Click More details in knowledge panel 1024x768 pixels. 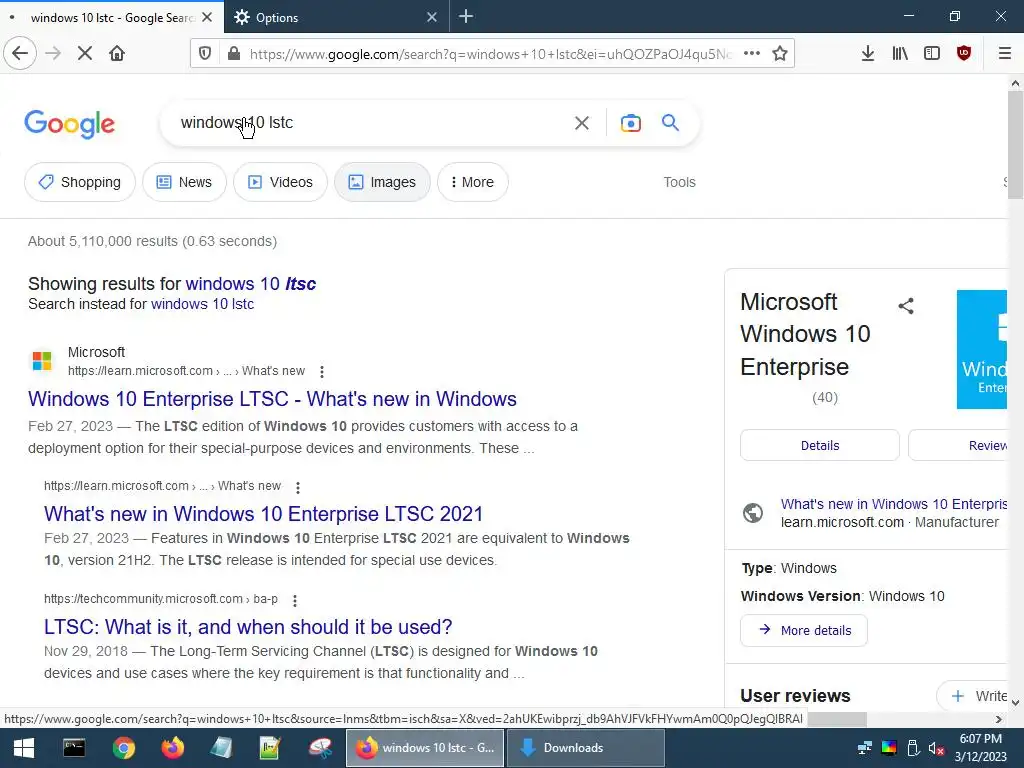coord(804,631)
